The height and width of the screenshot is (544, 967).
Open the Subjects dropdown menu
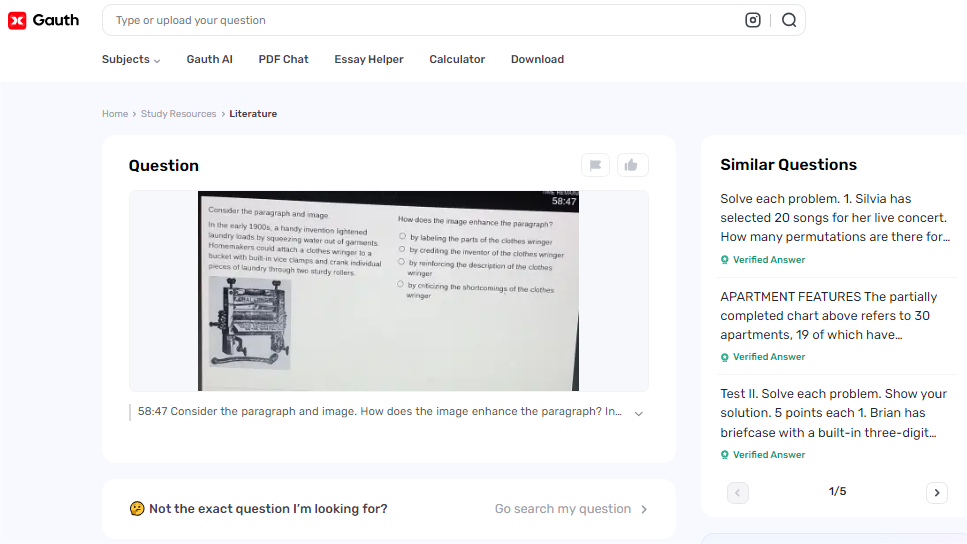pos(131,59)
